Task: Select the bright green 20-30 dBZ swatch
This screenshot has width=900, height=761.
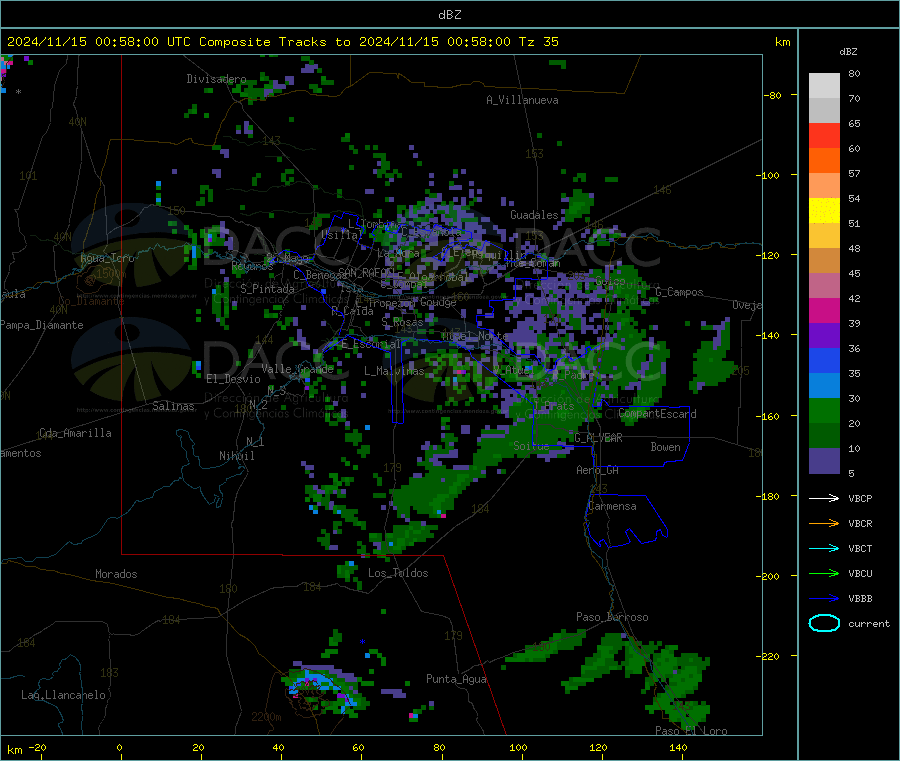Action: (x=824, y=410)
